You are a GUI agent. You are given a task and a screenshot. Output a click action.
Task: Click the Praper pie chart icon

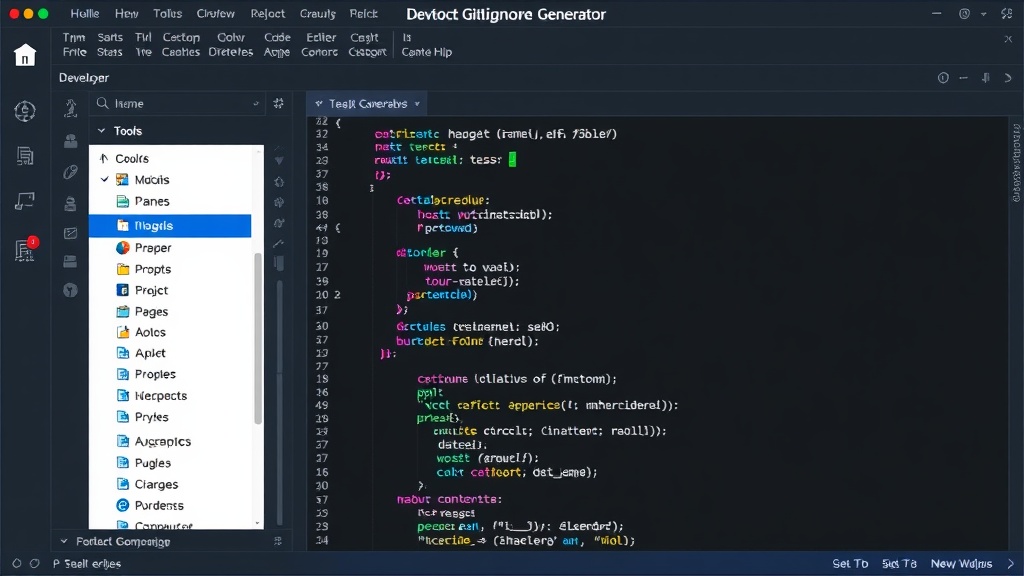tap(123, 248)
